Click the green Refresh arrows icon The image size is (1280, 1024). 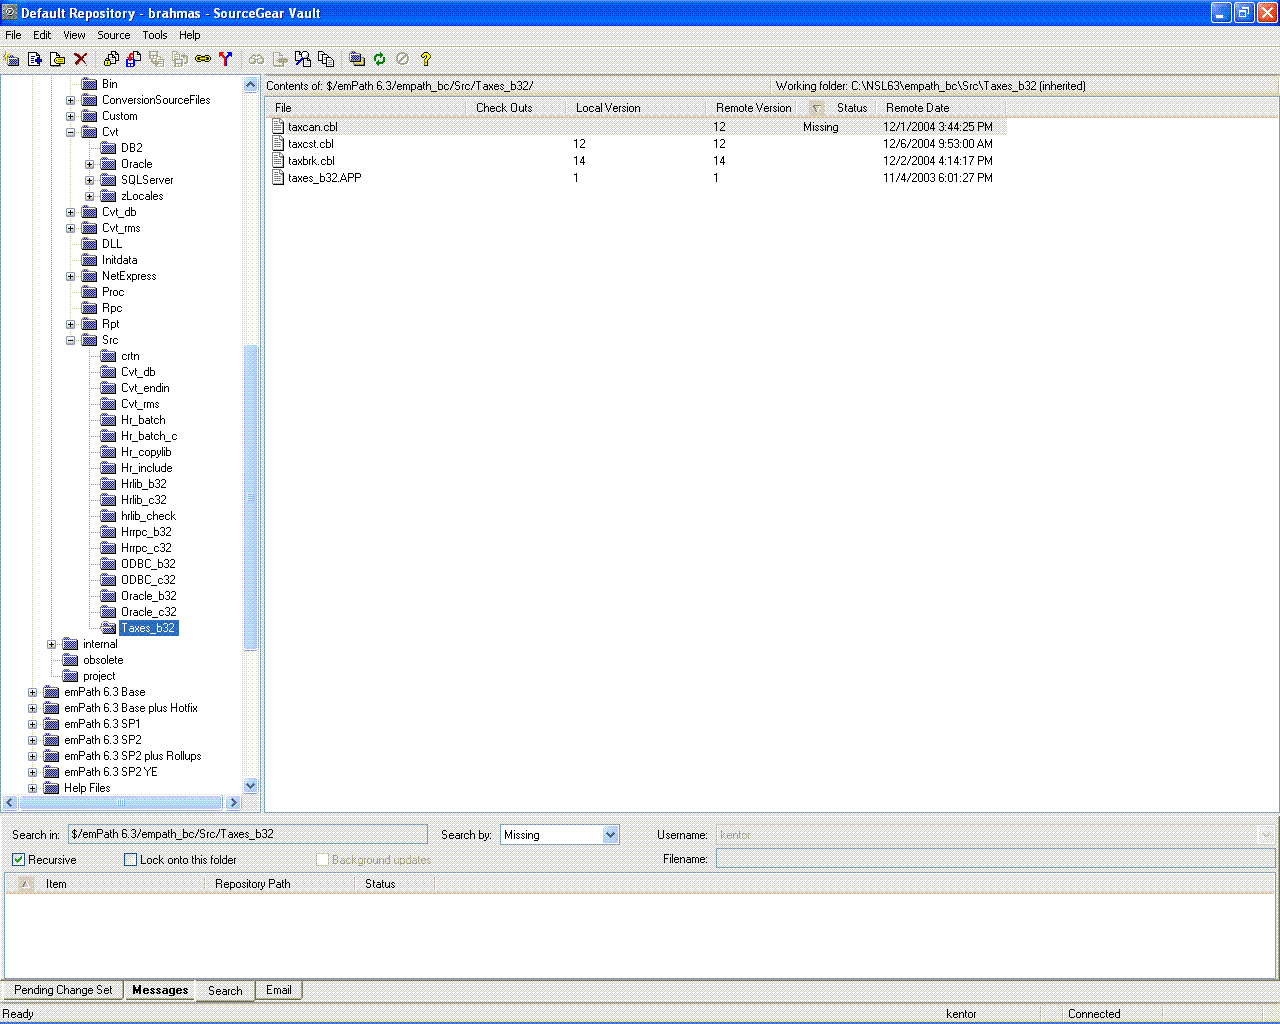pyautogui.click(x=380, y=59)
